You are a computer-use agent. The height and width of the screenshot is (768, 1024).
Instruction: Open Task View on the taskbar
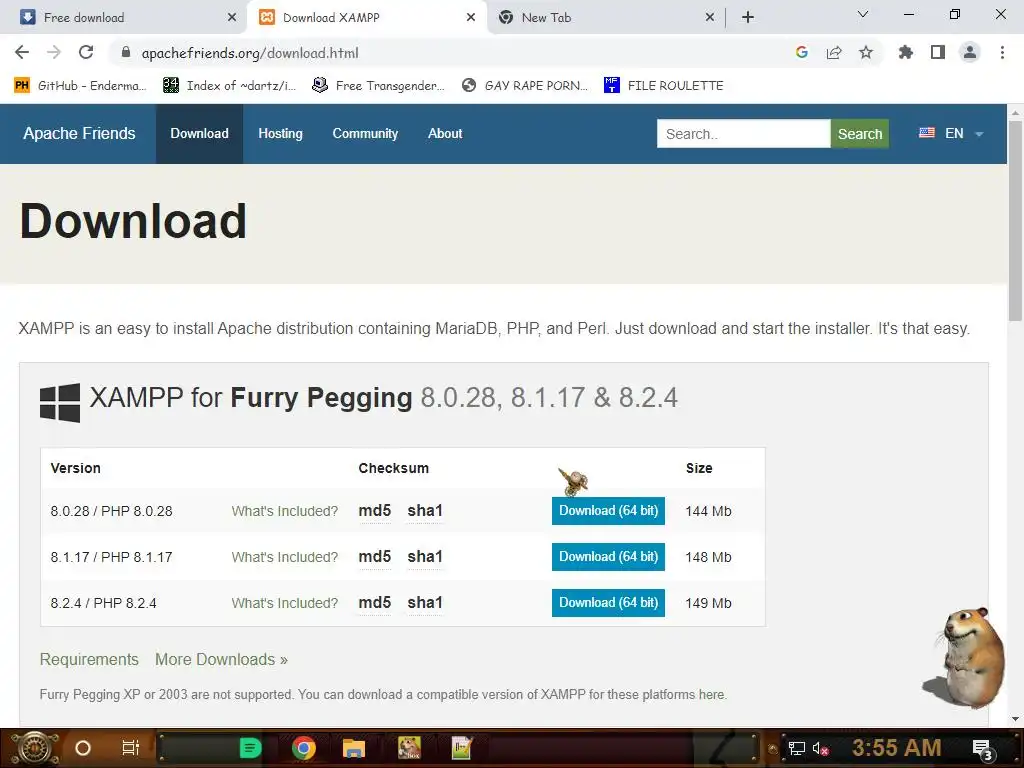[131, 748]
